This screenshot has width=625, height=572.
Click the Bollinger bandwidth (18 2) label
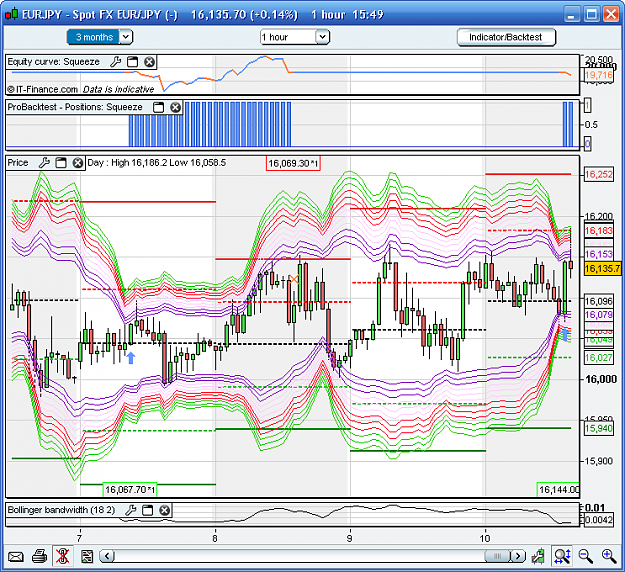point(61,510)
